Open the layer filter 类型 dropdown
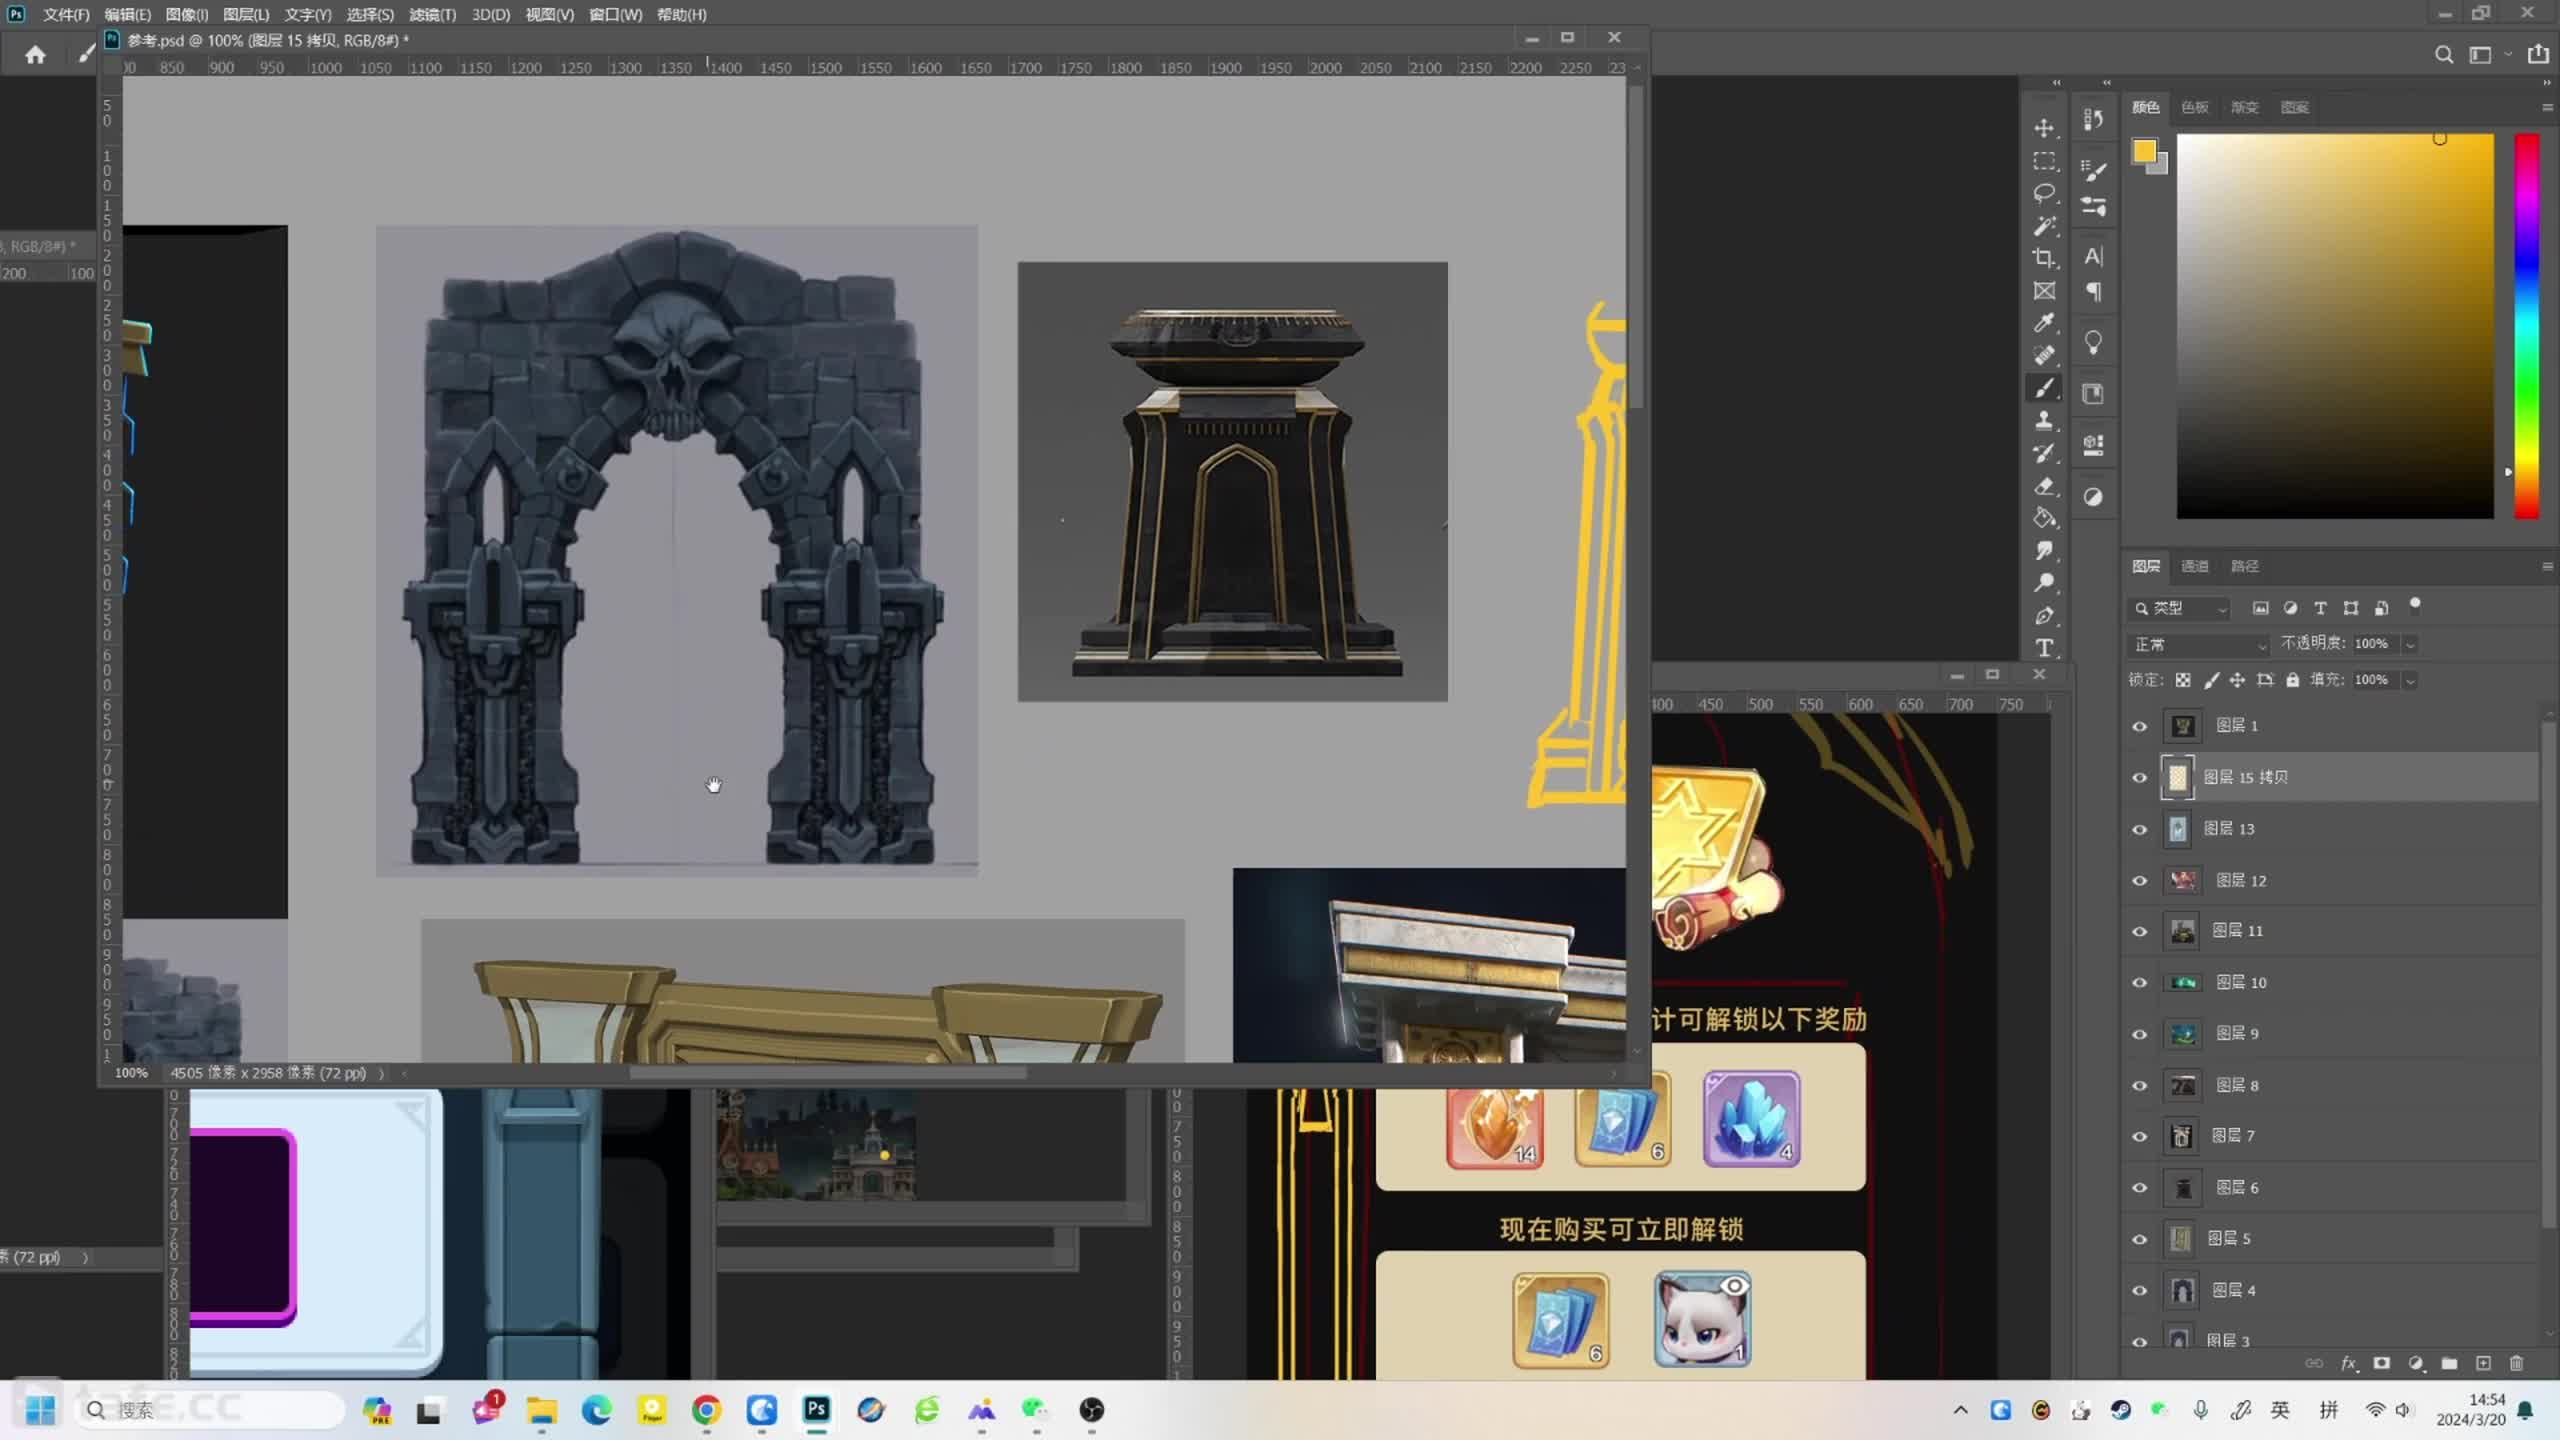This screenshot has height=1440, width=2560. click(2181, 608)
